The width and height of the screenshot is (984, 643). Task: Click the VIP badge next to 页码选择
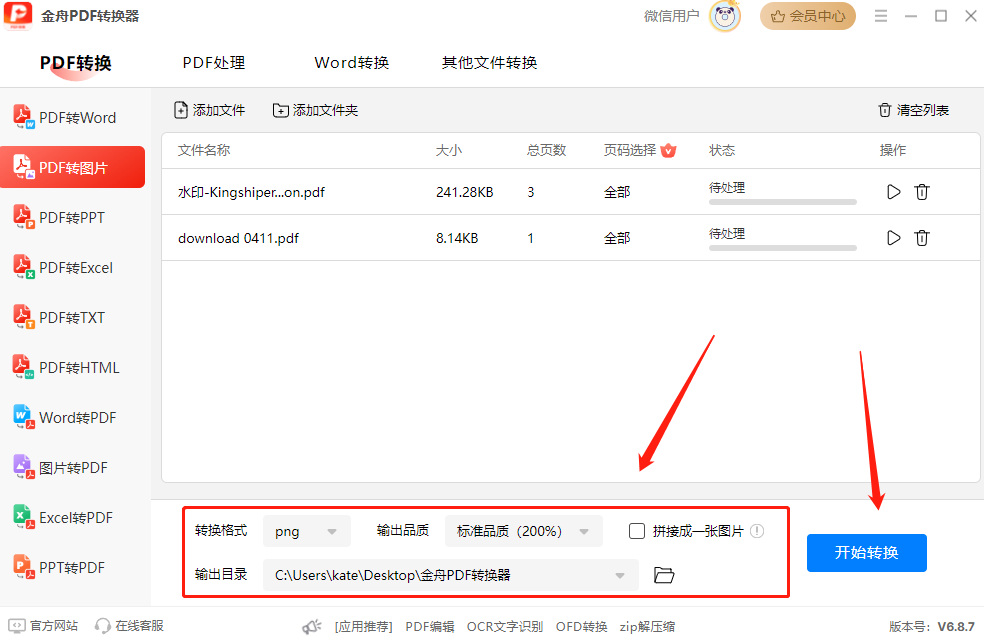[668, 151]
